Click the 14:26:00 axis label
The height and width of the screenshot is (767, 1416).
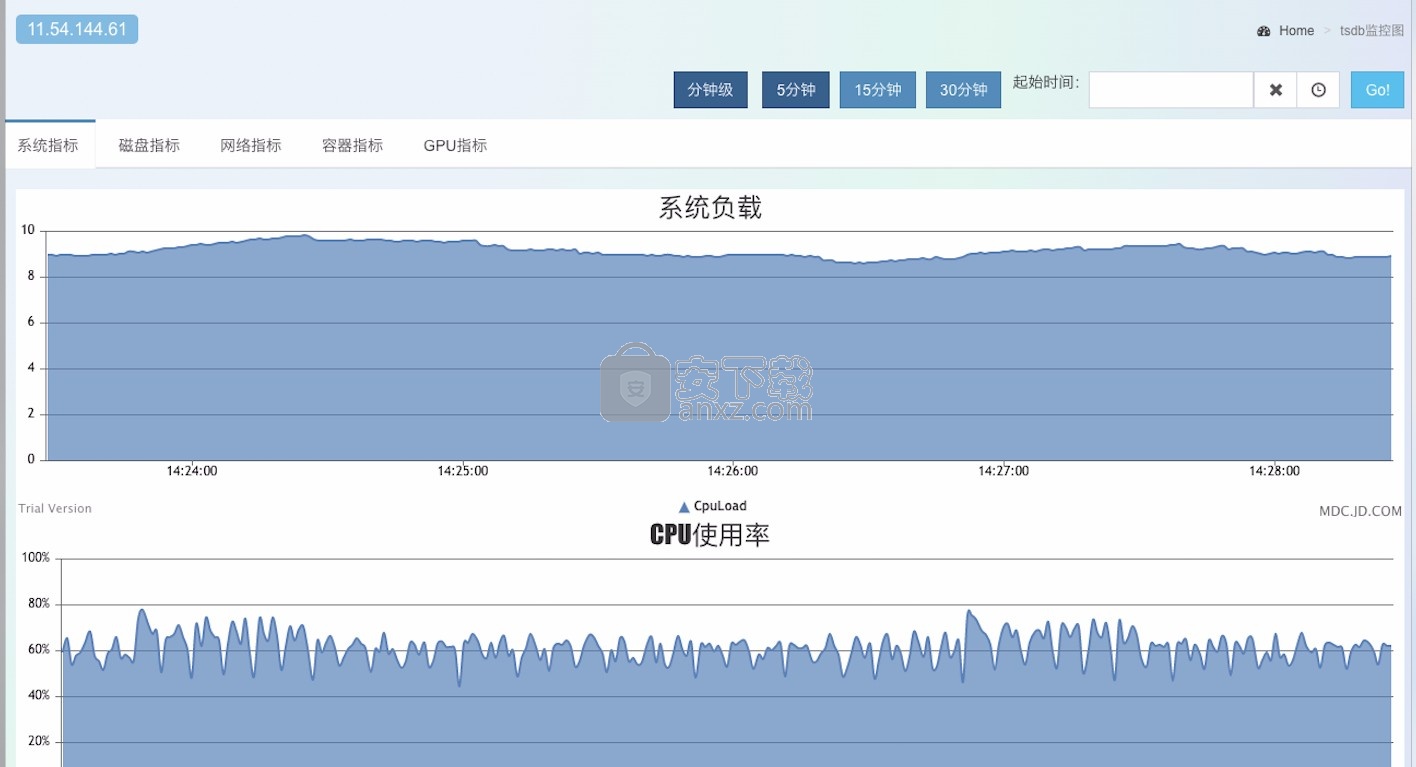click(733, 471)
